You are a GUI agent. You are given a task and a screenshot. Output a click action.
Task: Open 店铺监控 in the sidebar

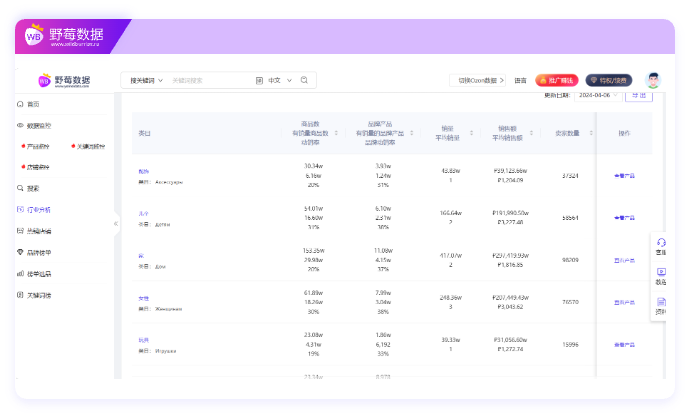[36, 167]
